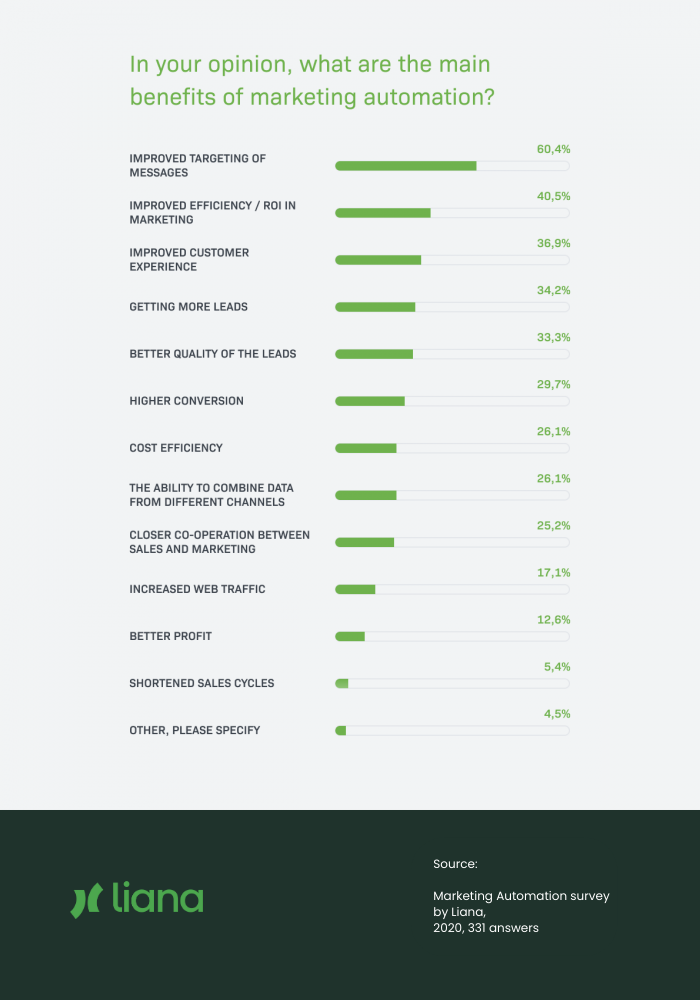
Task: Click the Better Quality of the Leads label
Action: (x=213, y=354)
